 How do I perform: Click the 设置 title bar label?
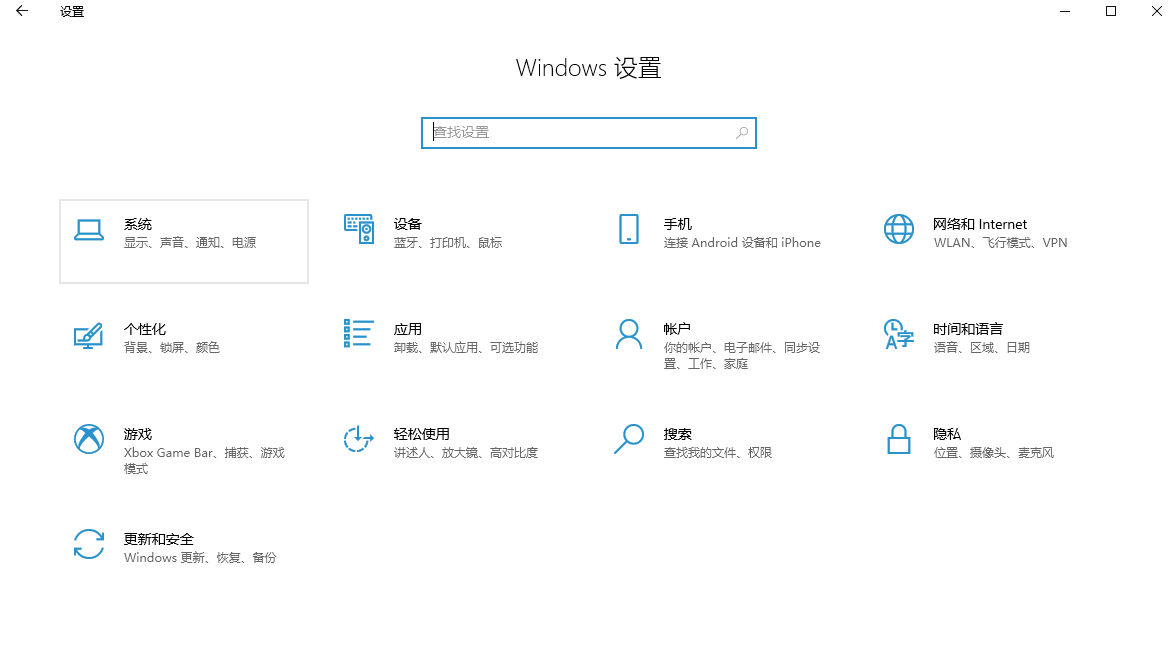(x=71, y=11)
